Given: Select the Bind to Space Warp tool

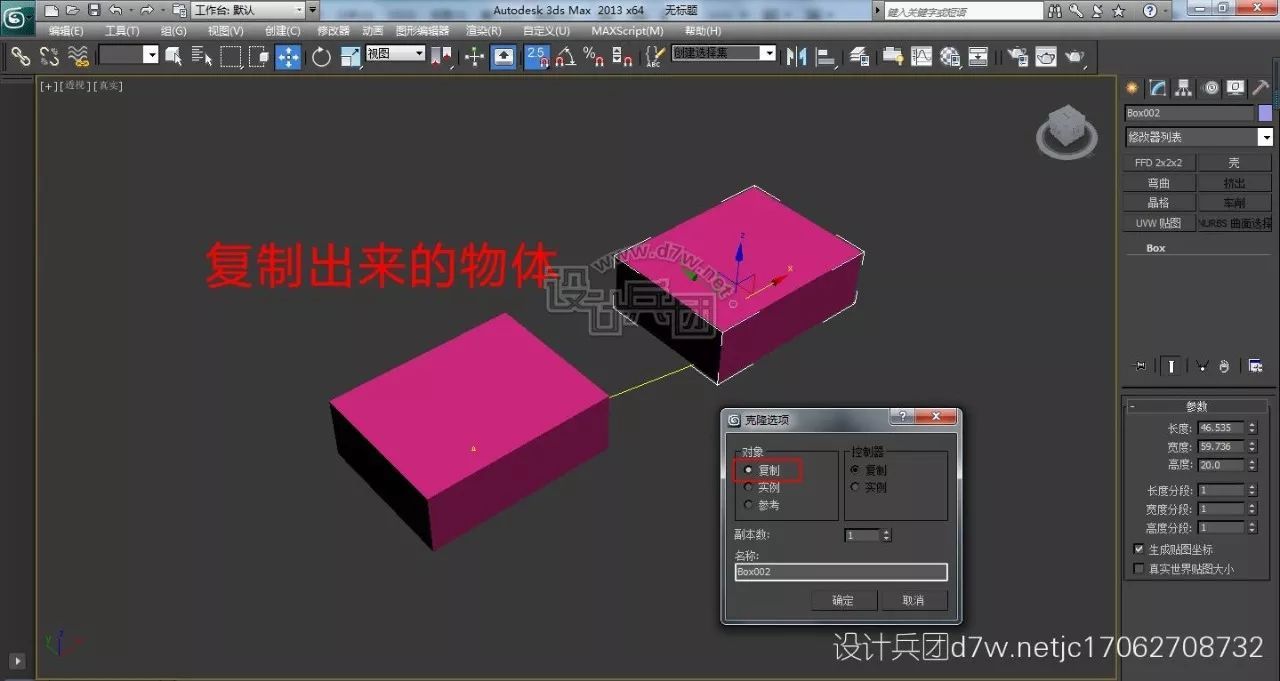Looking at the screenshot, I should (x=78, y=56).
